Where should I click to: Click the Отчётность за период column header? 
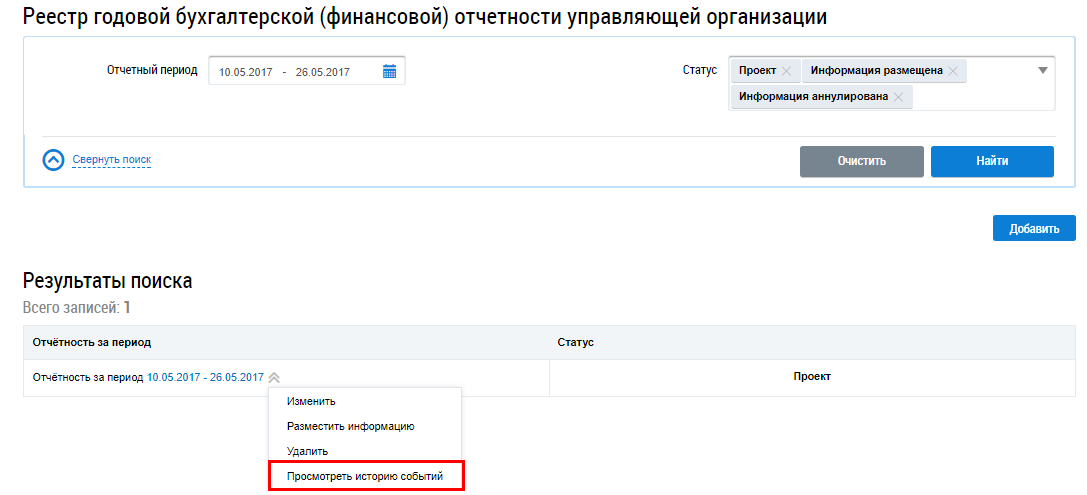(92, 342)
